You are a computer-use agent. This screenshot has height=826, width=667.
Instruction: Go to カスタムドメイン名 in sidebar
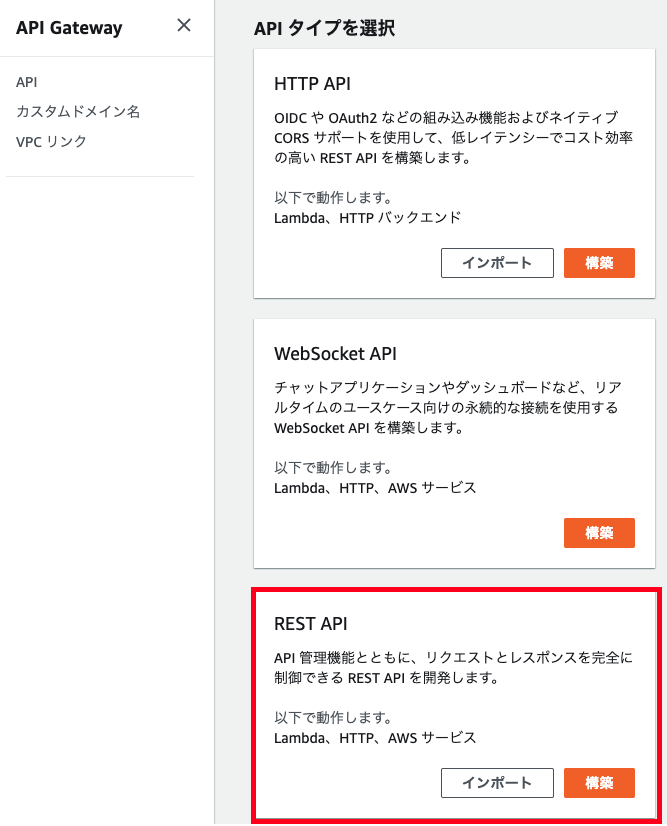[78, 112]
